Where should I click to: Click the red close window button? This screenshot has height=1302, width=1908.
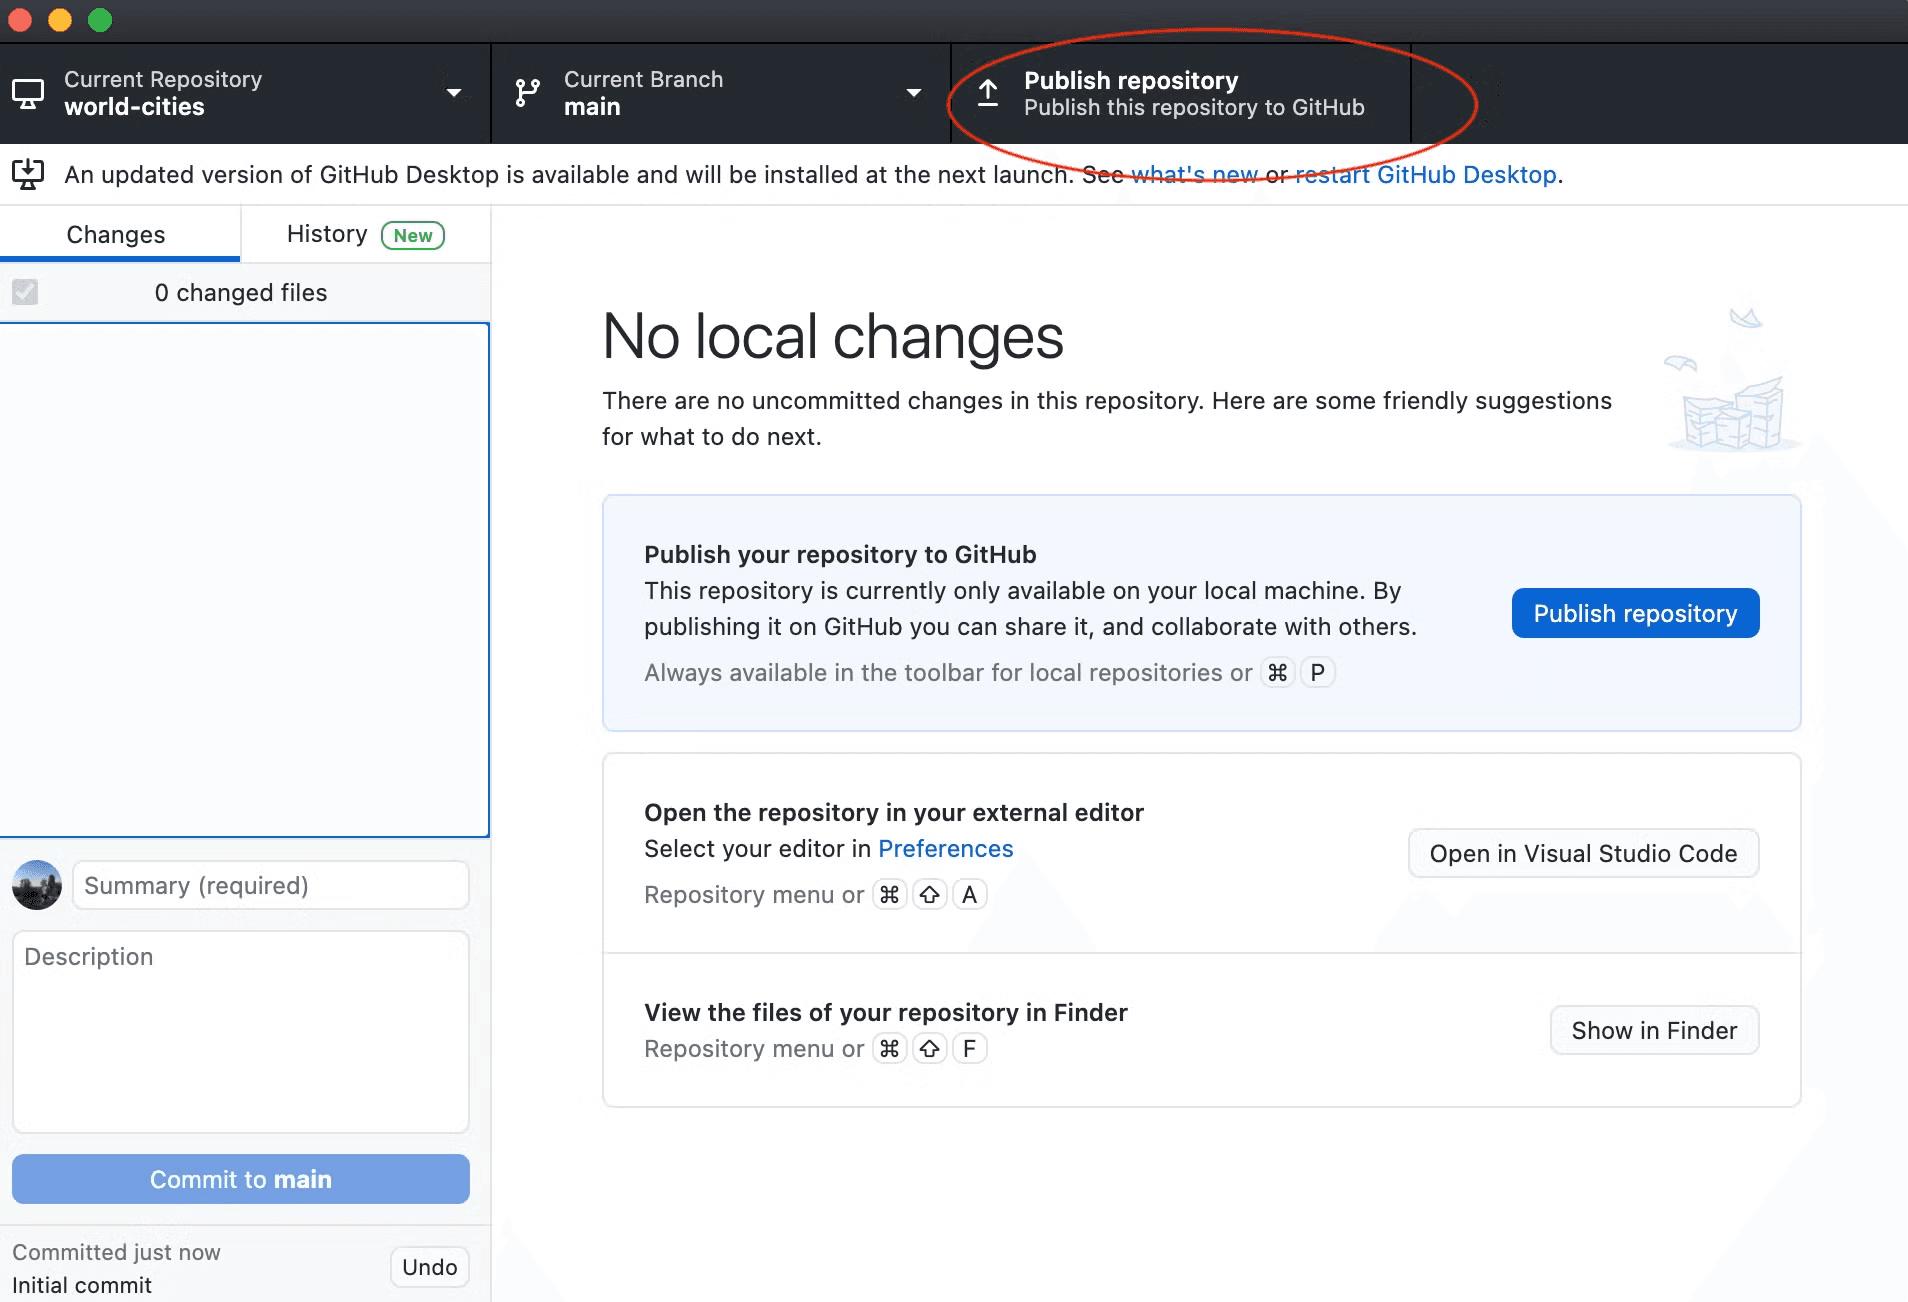[20, 20]
